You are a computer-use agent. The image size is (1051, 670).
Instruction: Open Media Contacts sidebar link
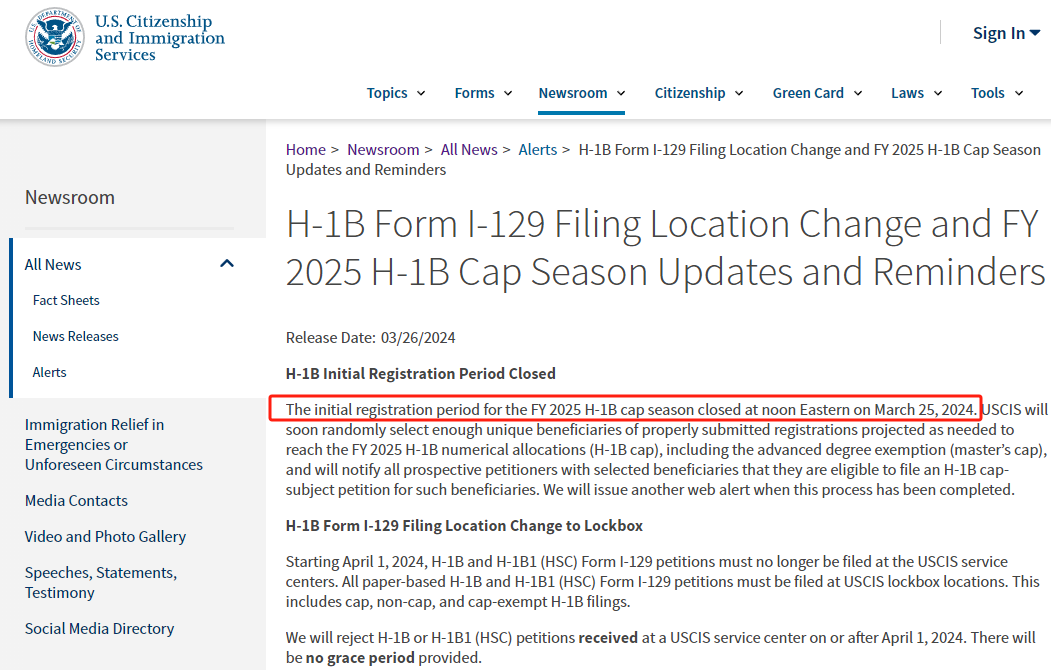coord(76,500)
